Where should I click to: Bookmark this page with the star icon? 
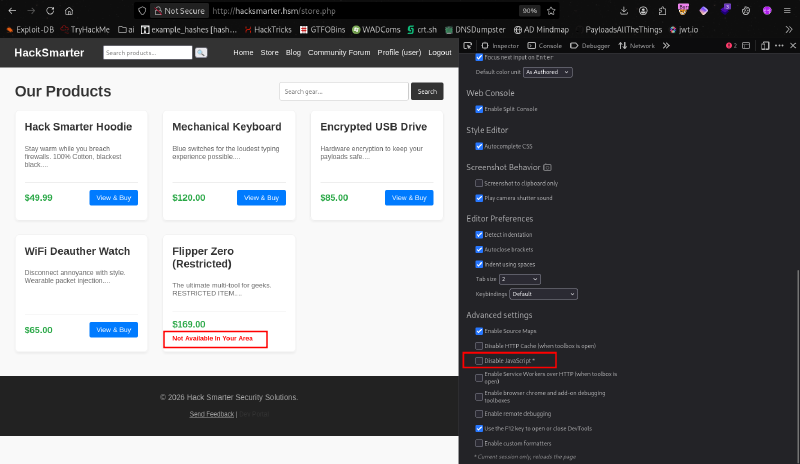tap(551, 11)
